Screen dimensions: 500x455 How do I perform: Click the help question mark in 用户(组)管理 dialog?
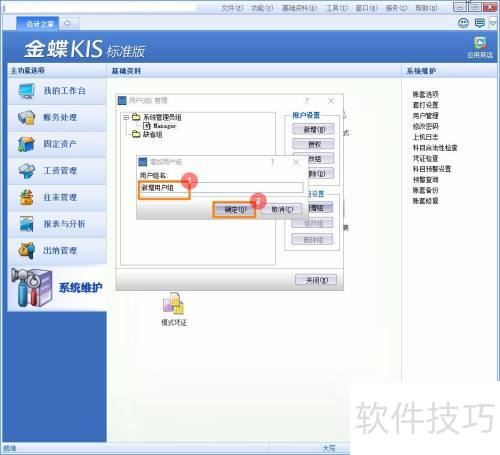point(307,100)
